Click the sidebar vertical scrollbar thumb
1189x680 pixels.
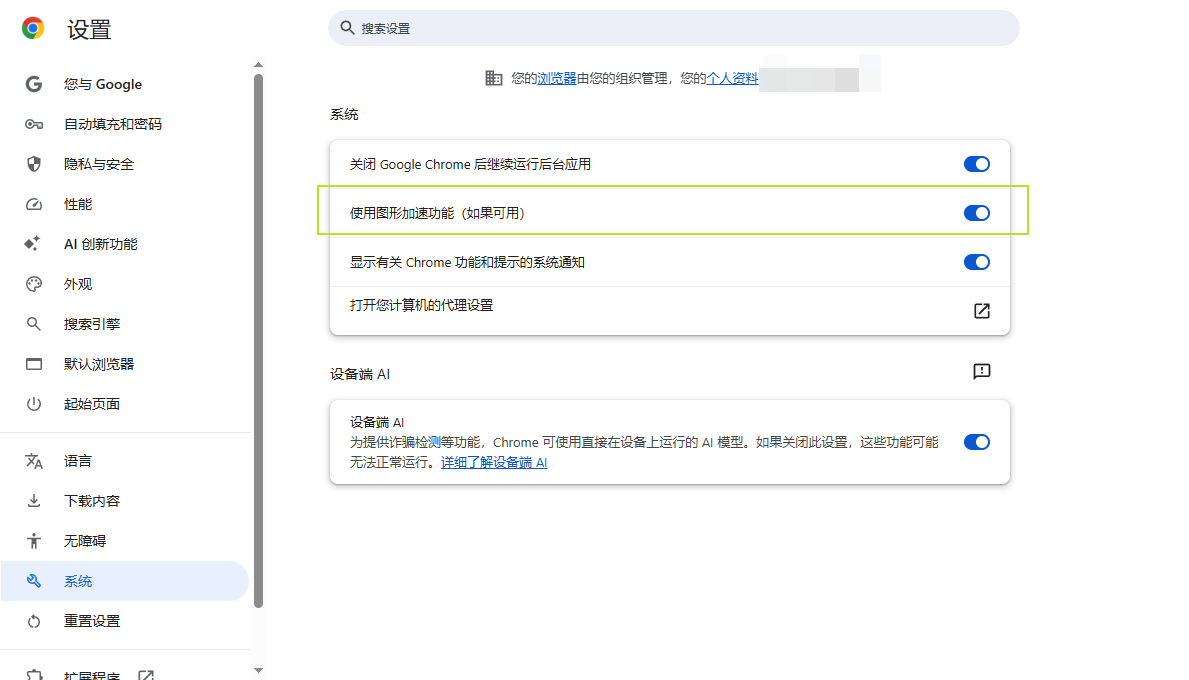coord(259,340)
